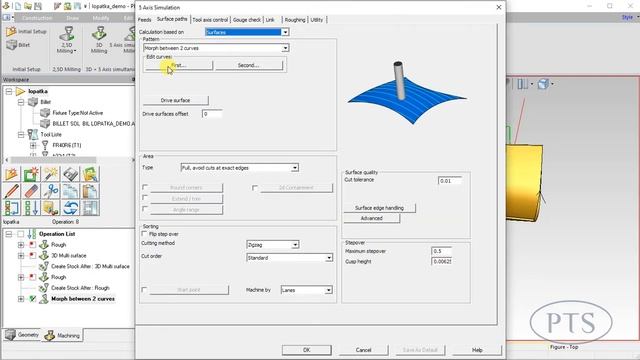Toggle the Operation List root checkbox
The image size is (640, 360).
point(20,234)
